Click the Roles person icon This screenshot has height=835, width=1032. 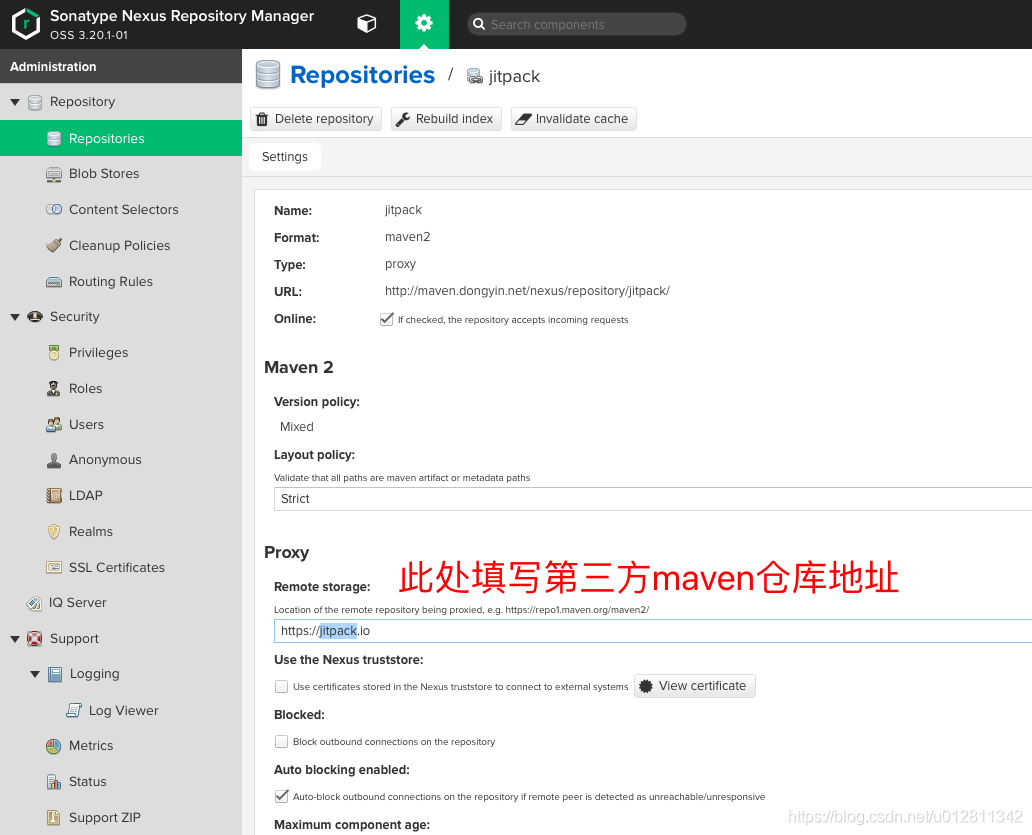(54, 389)
